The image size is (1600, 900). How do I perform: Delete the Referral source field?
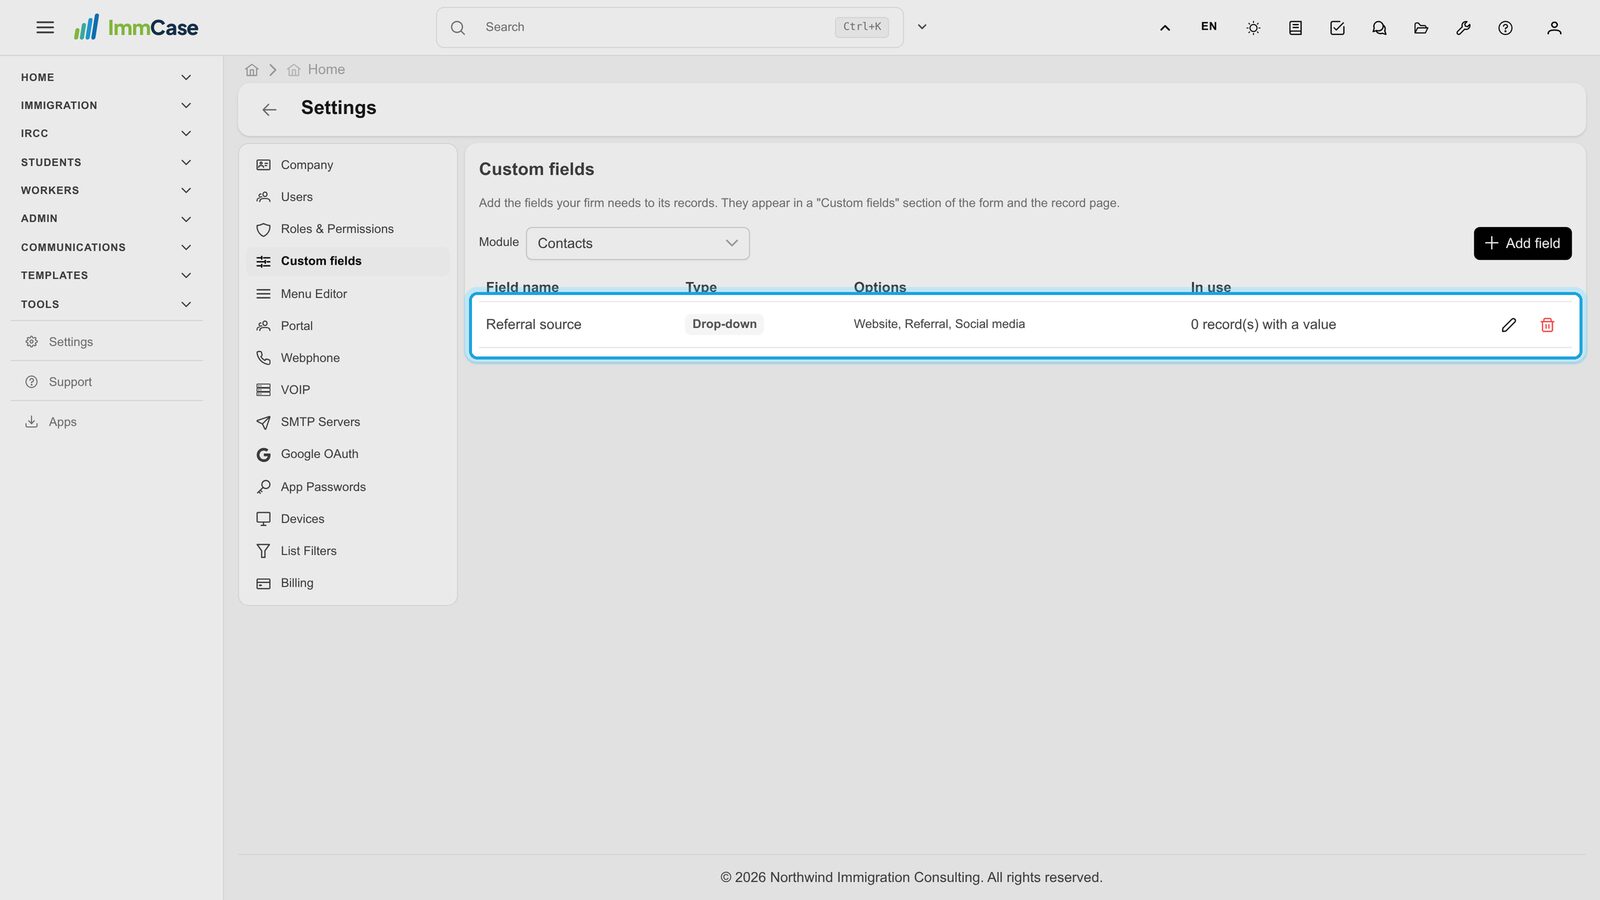pos(1547,325)
